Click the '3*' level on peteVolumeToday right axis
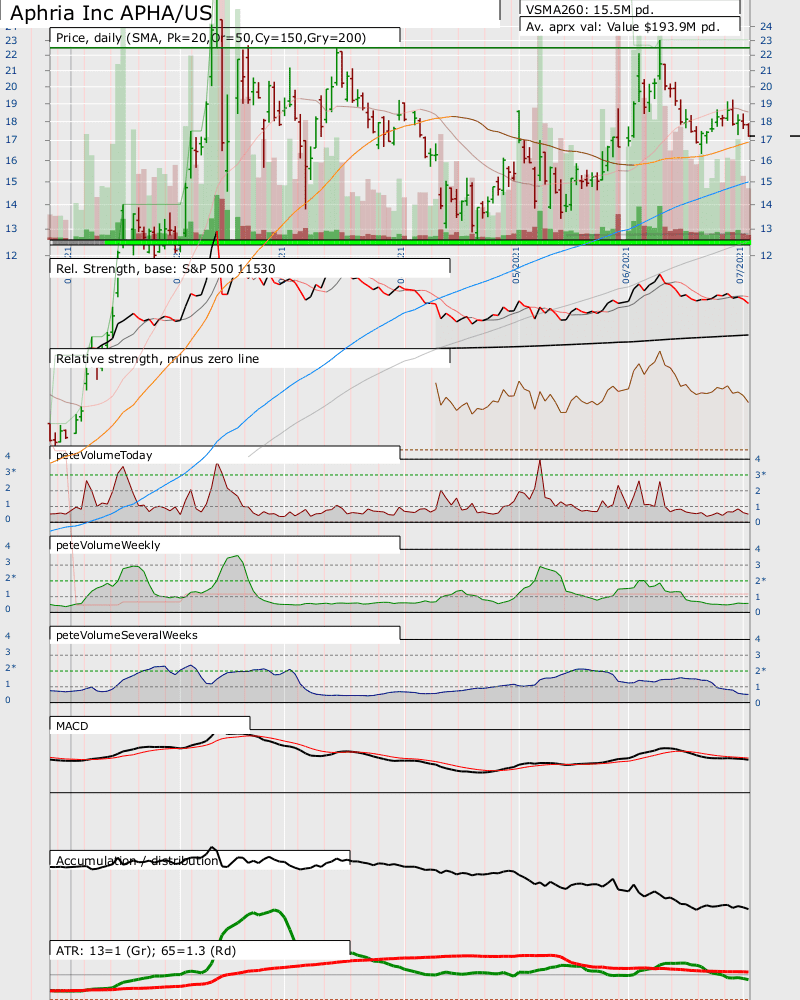Viewport: 800px width, 1000px height. (x=760, y=474)
